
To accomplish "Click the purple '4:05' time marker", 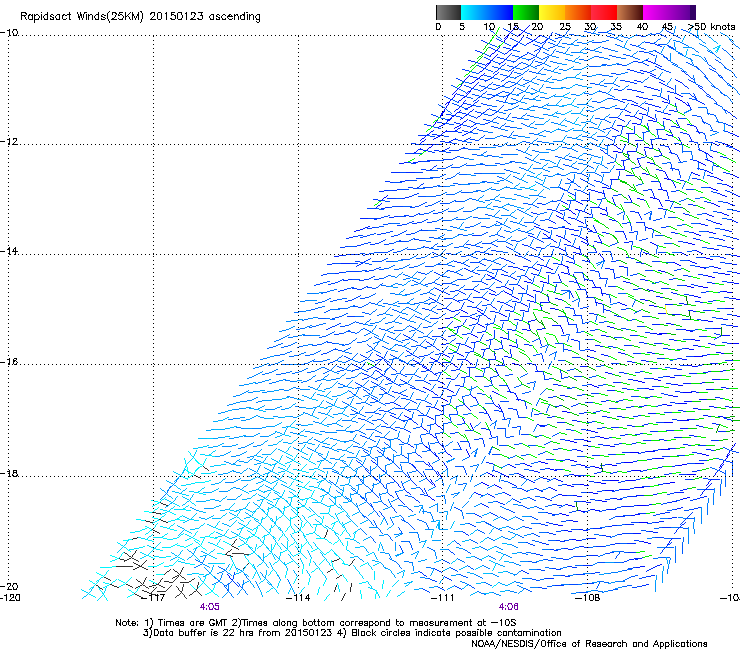I will pos(210,607).
